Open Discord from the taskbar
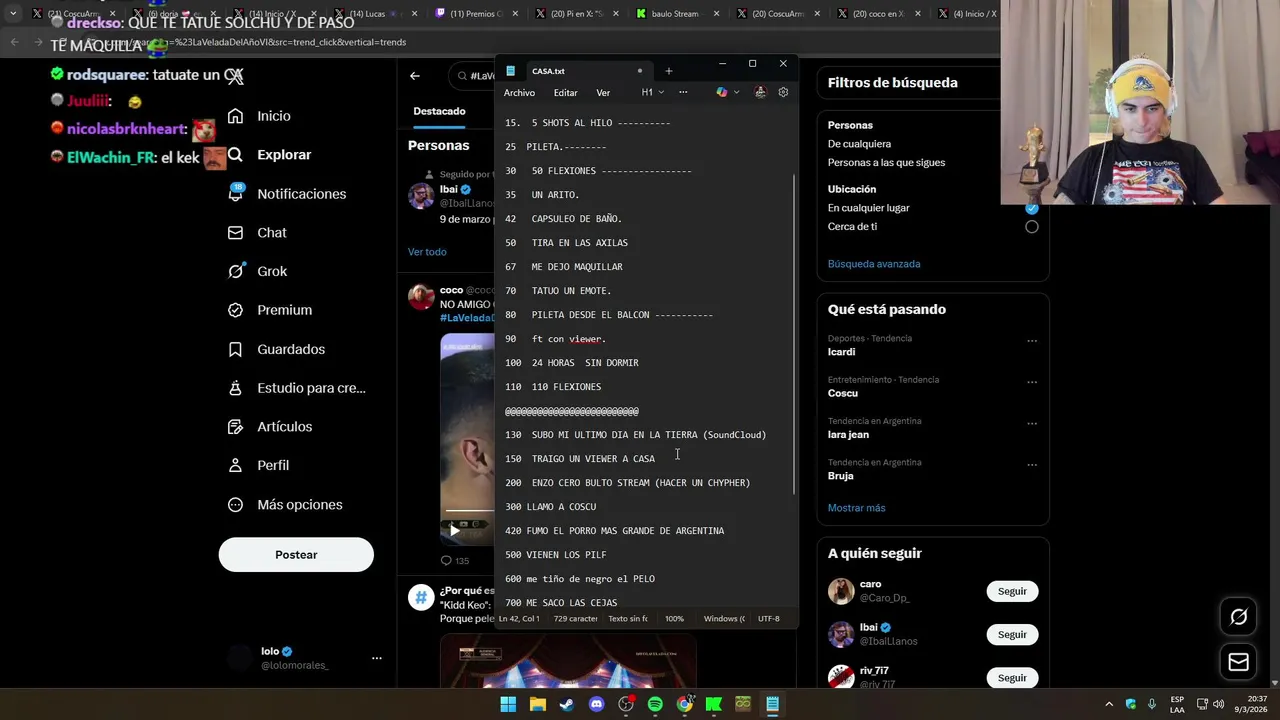 [597, 704]
